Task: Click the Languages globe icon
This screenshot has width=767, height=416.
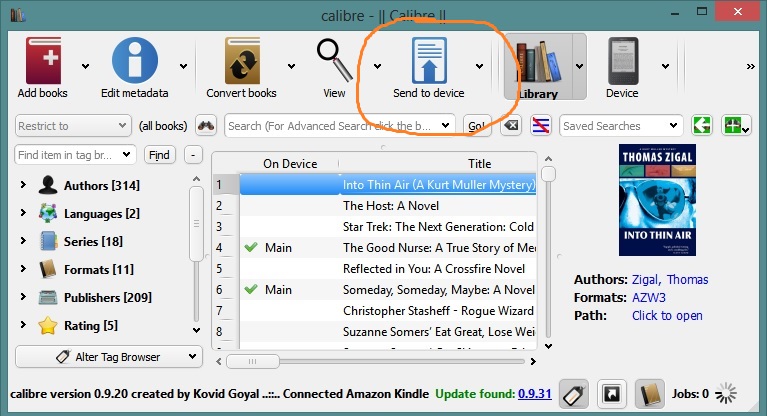Action: (48, 213)
